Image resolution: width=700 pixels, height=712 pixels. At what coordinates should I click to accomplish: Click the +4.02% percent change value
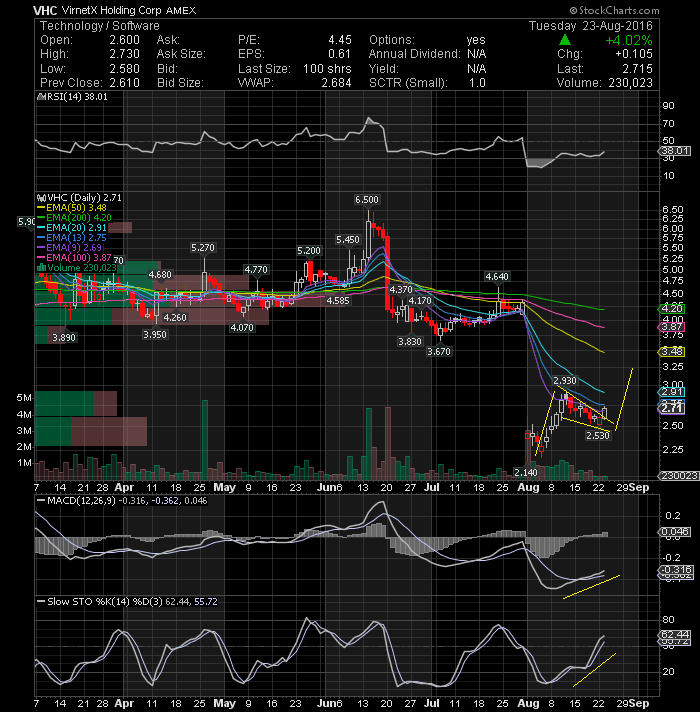629,40
